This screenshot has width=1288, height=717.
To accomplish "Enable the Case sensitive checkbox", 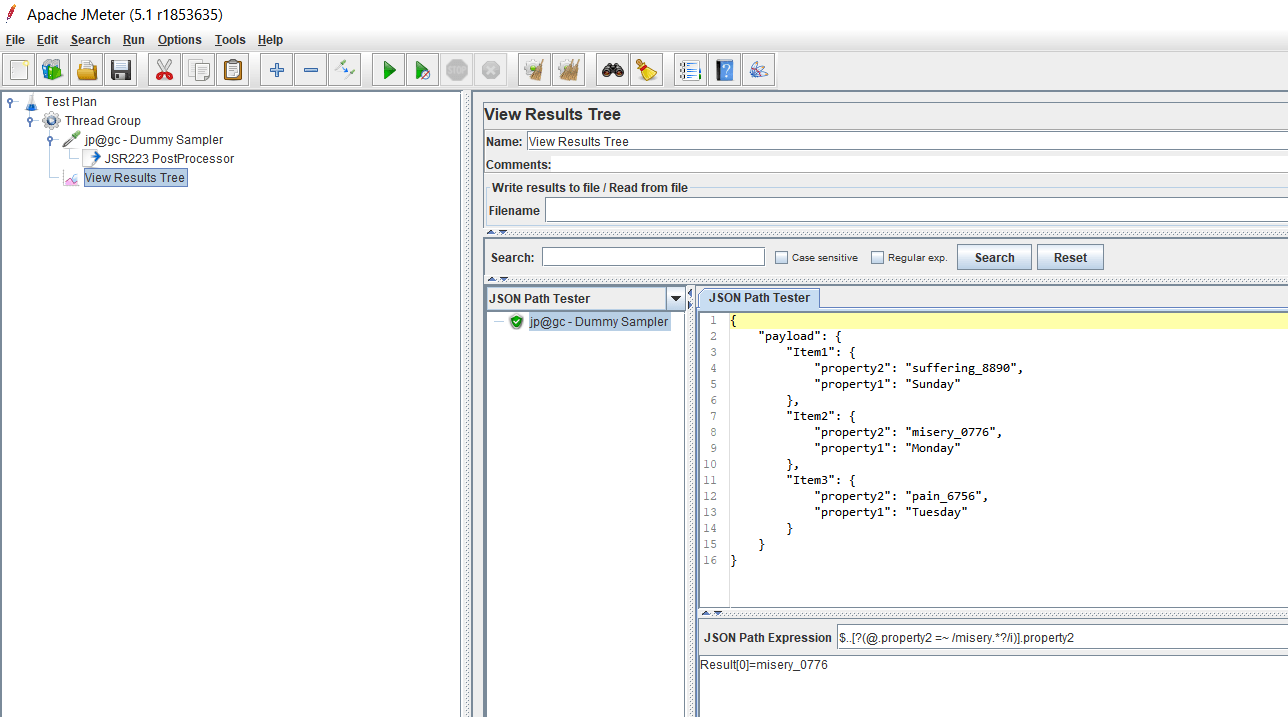I will click(782, 258).
